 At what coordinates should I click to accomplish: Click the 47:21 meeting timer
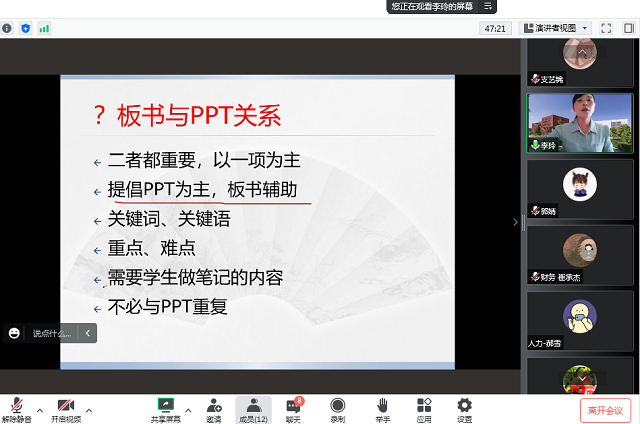[x=495, y=29]
